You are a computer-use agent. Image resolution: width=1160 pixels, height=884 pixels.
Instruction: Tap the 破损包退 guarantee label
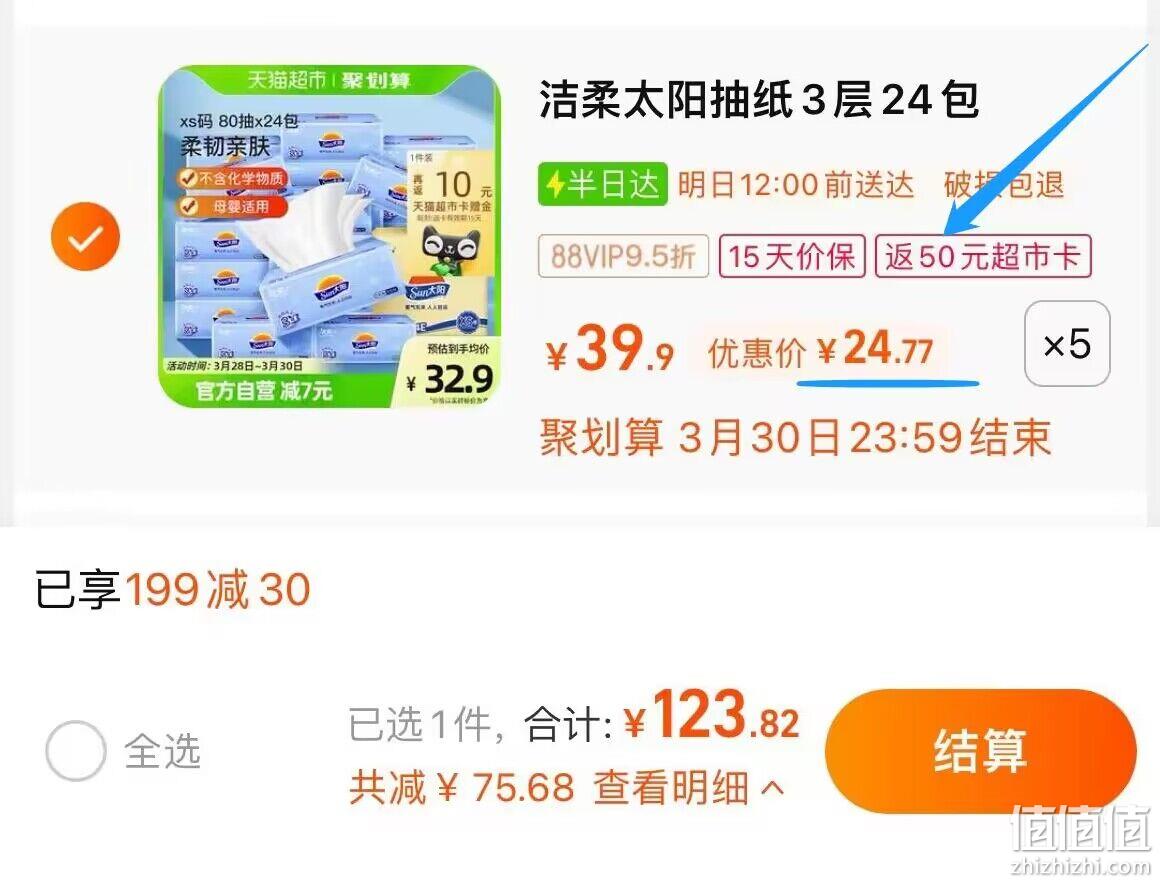[1004, 185]
